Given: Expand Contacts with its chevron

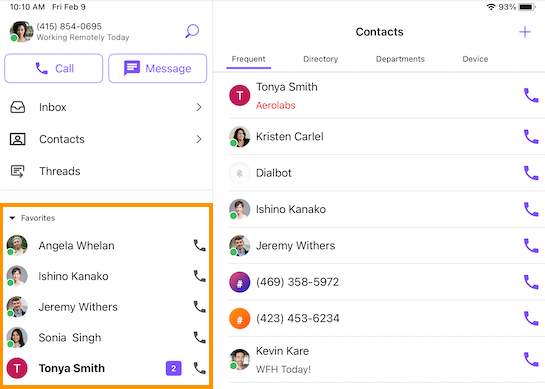Looking at the screenshot, I should 199,139.
